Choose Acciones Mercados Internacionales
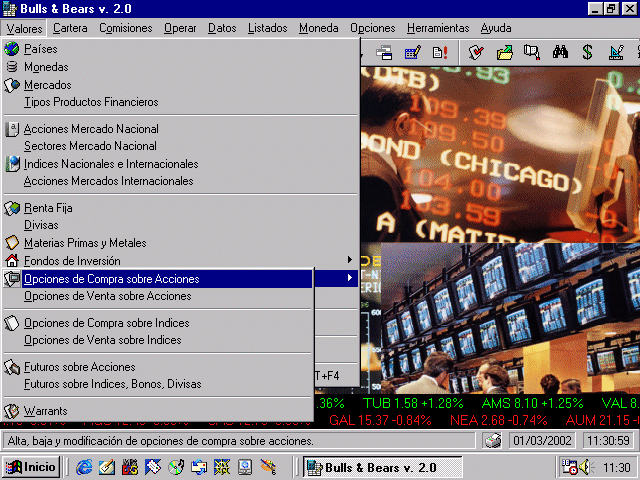This screenshot has height=480, width=640. click(181, 181)
